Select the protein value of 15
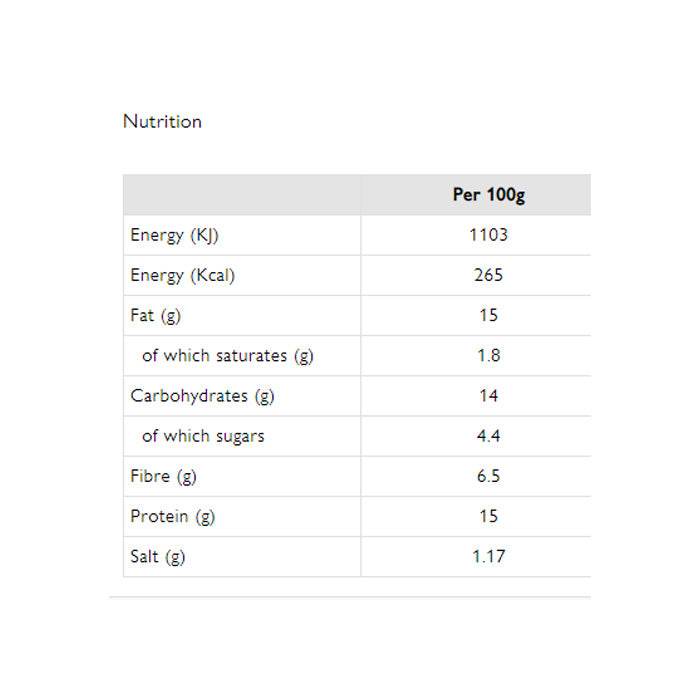 [x=488, y=516]
